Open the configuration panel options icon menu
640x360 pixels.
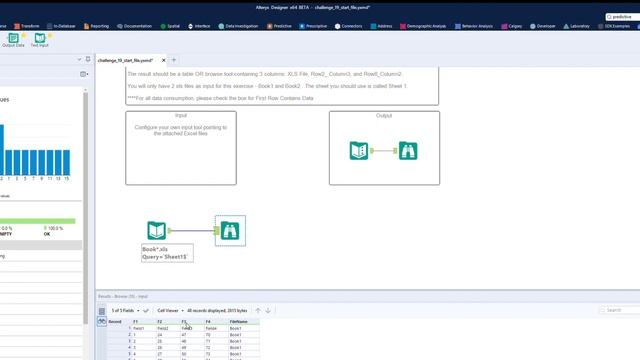(x=84, y=74)
